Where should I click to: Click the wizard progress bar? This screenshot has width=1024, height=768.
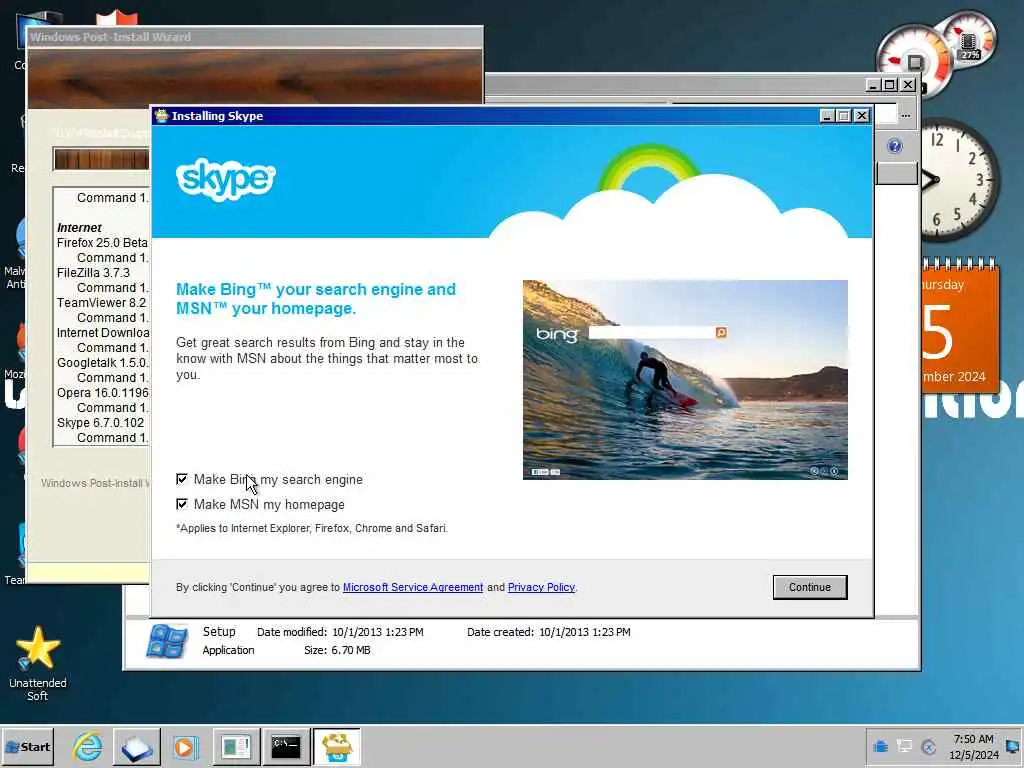coord(102,159)
